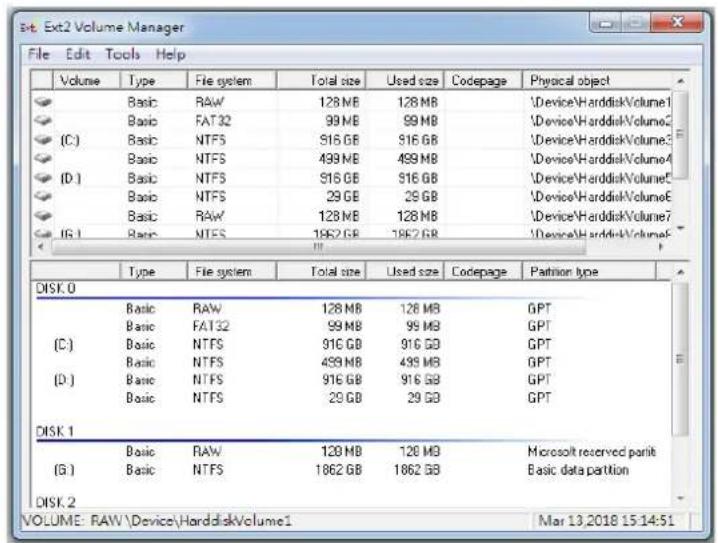Click the Ext2 Volume Manager title icon
The width and height of the screenshot is (718, 543).
click(28, 27)
